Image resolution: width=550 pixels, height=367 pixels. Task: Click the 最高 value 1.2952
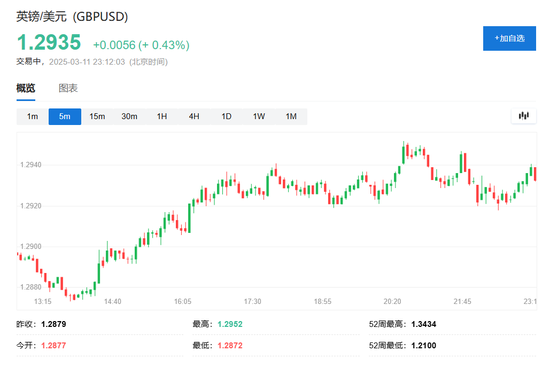(x=230, y=324)
